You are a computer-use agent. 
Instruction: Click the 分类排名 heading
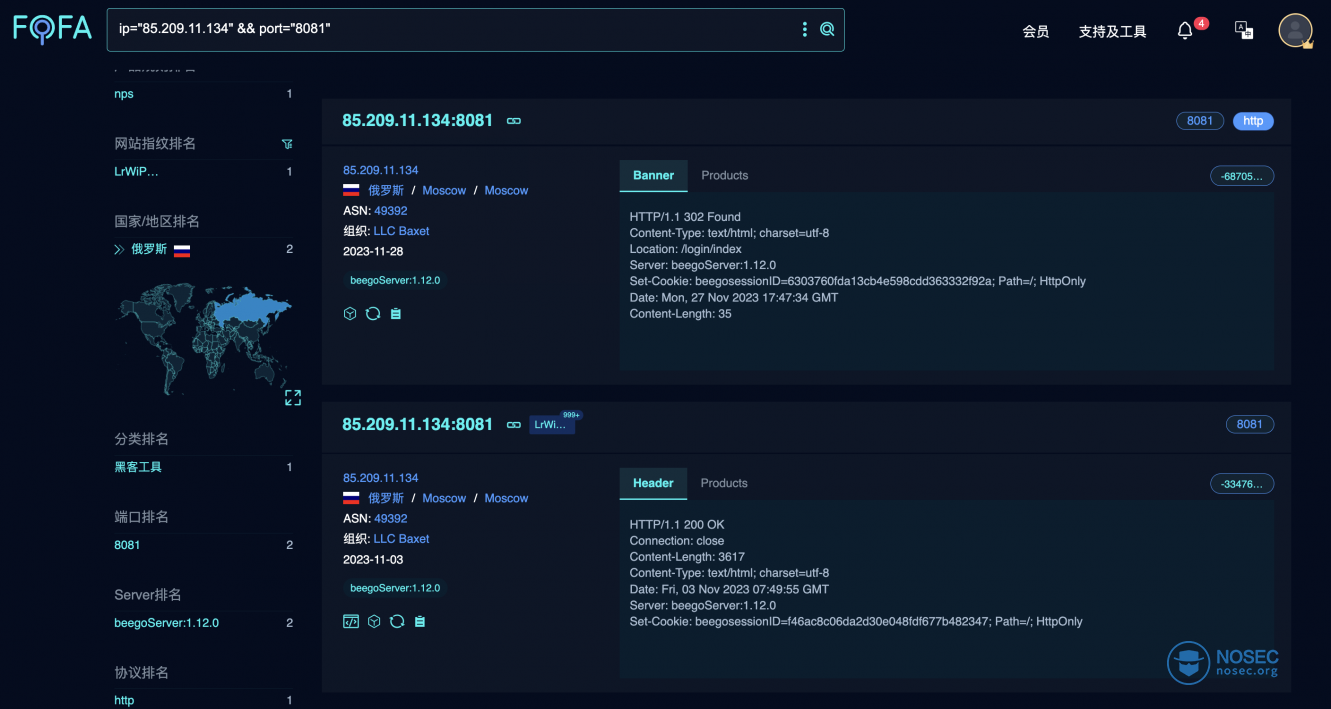pyautogui.click(x=142, y=439)
